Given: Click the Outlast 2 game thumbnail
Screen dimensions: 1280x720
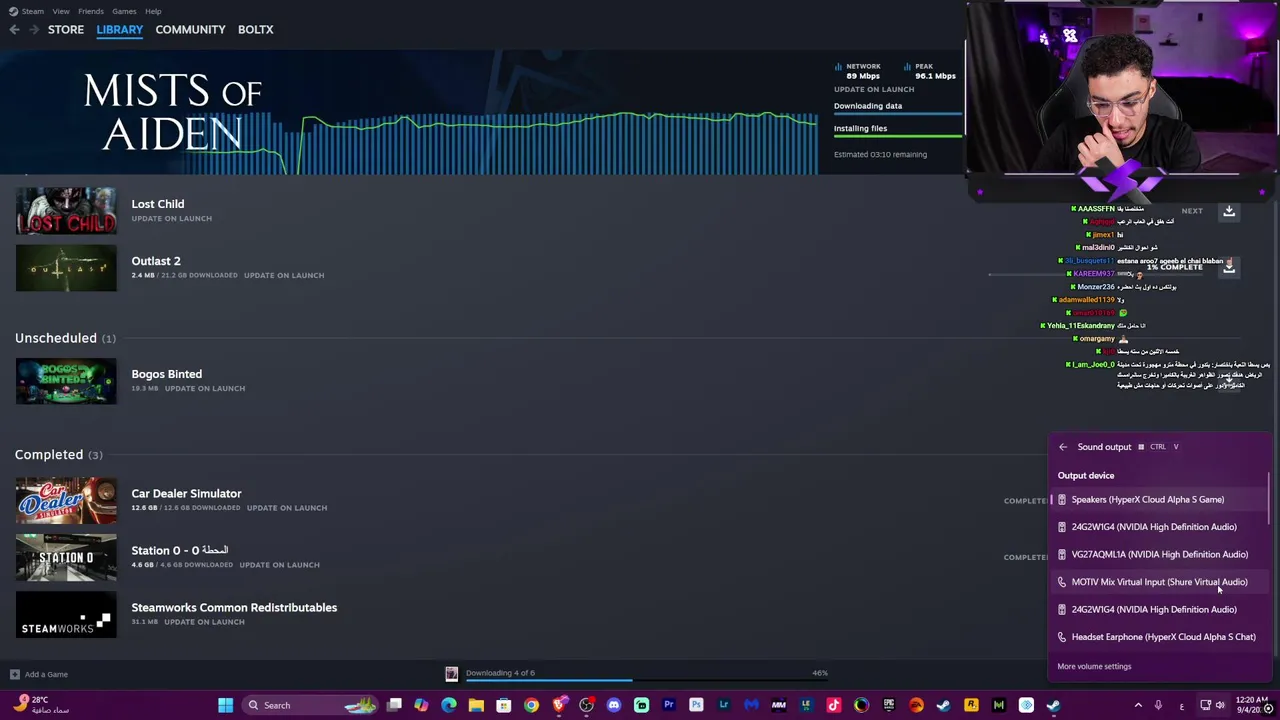Looking at the screenshot, I should click(x=66, y=268).
